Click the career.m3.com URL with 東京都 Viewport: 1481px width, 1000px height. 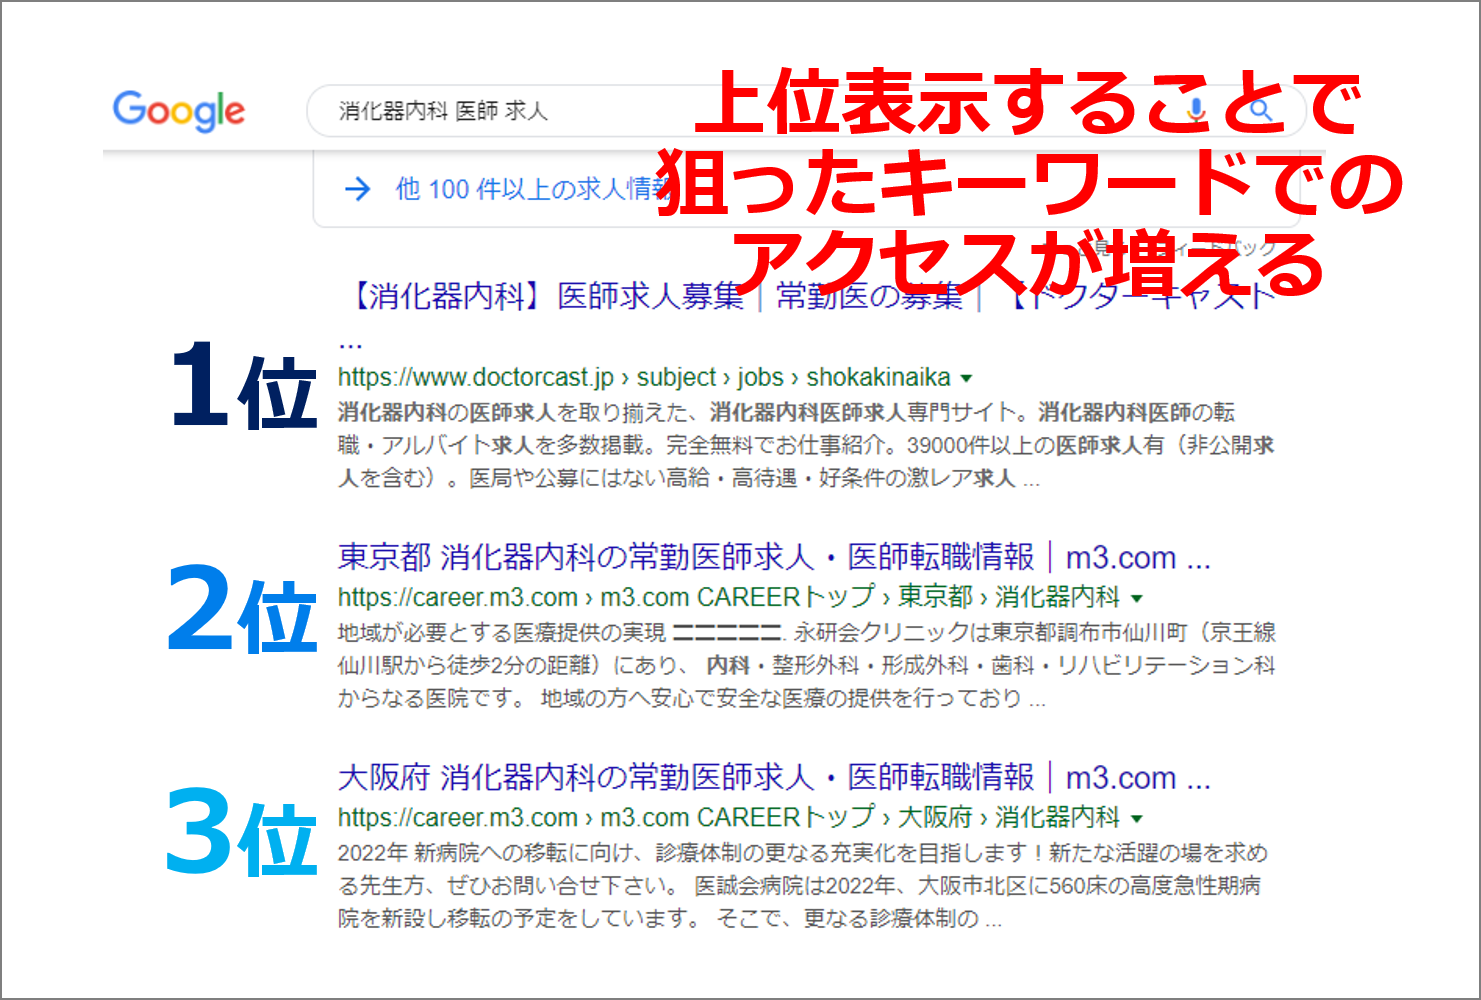[x=729, y=597]
